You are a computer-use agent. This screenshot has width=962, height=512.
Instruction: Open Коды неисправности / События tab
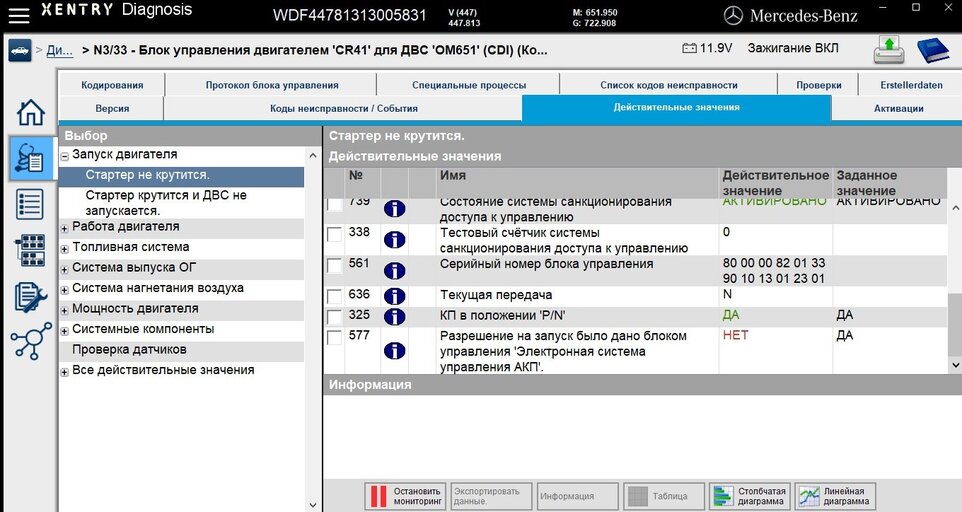tap(344, 108)
